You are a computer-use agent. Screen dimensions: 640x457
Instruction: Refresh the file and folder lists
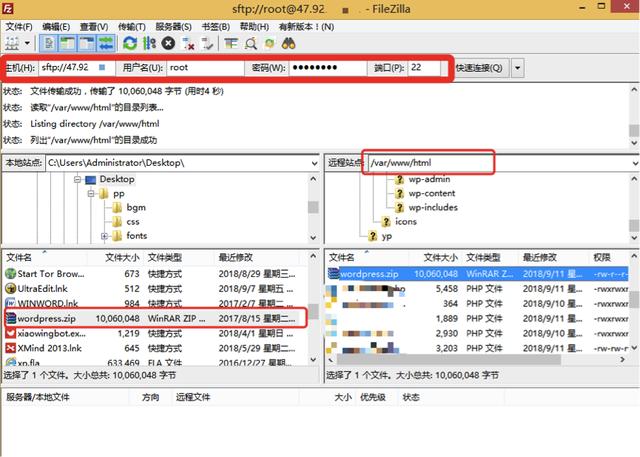tap(130, 43)
